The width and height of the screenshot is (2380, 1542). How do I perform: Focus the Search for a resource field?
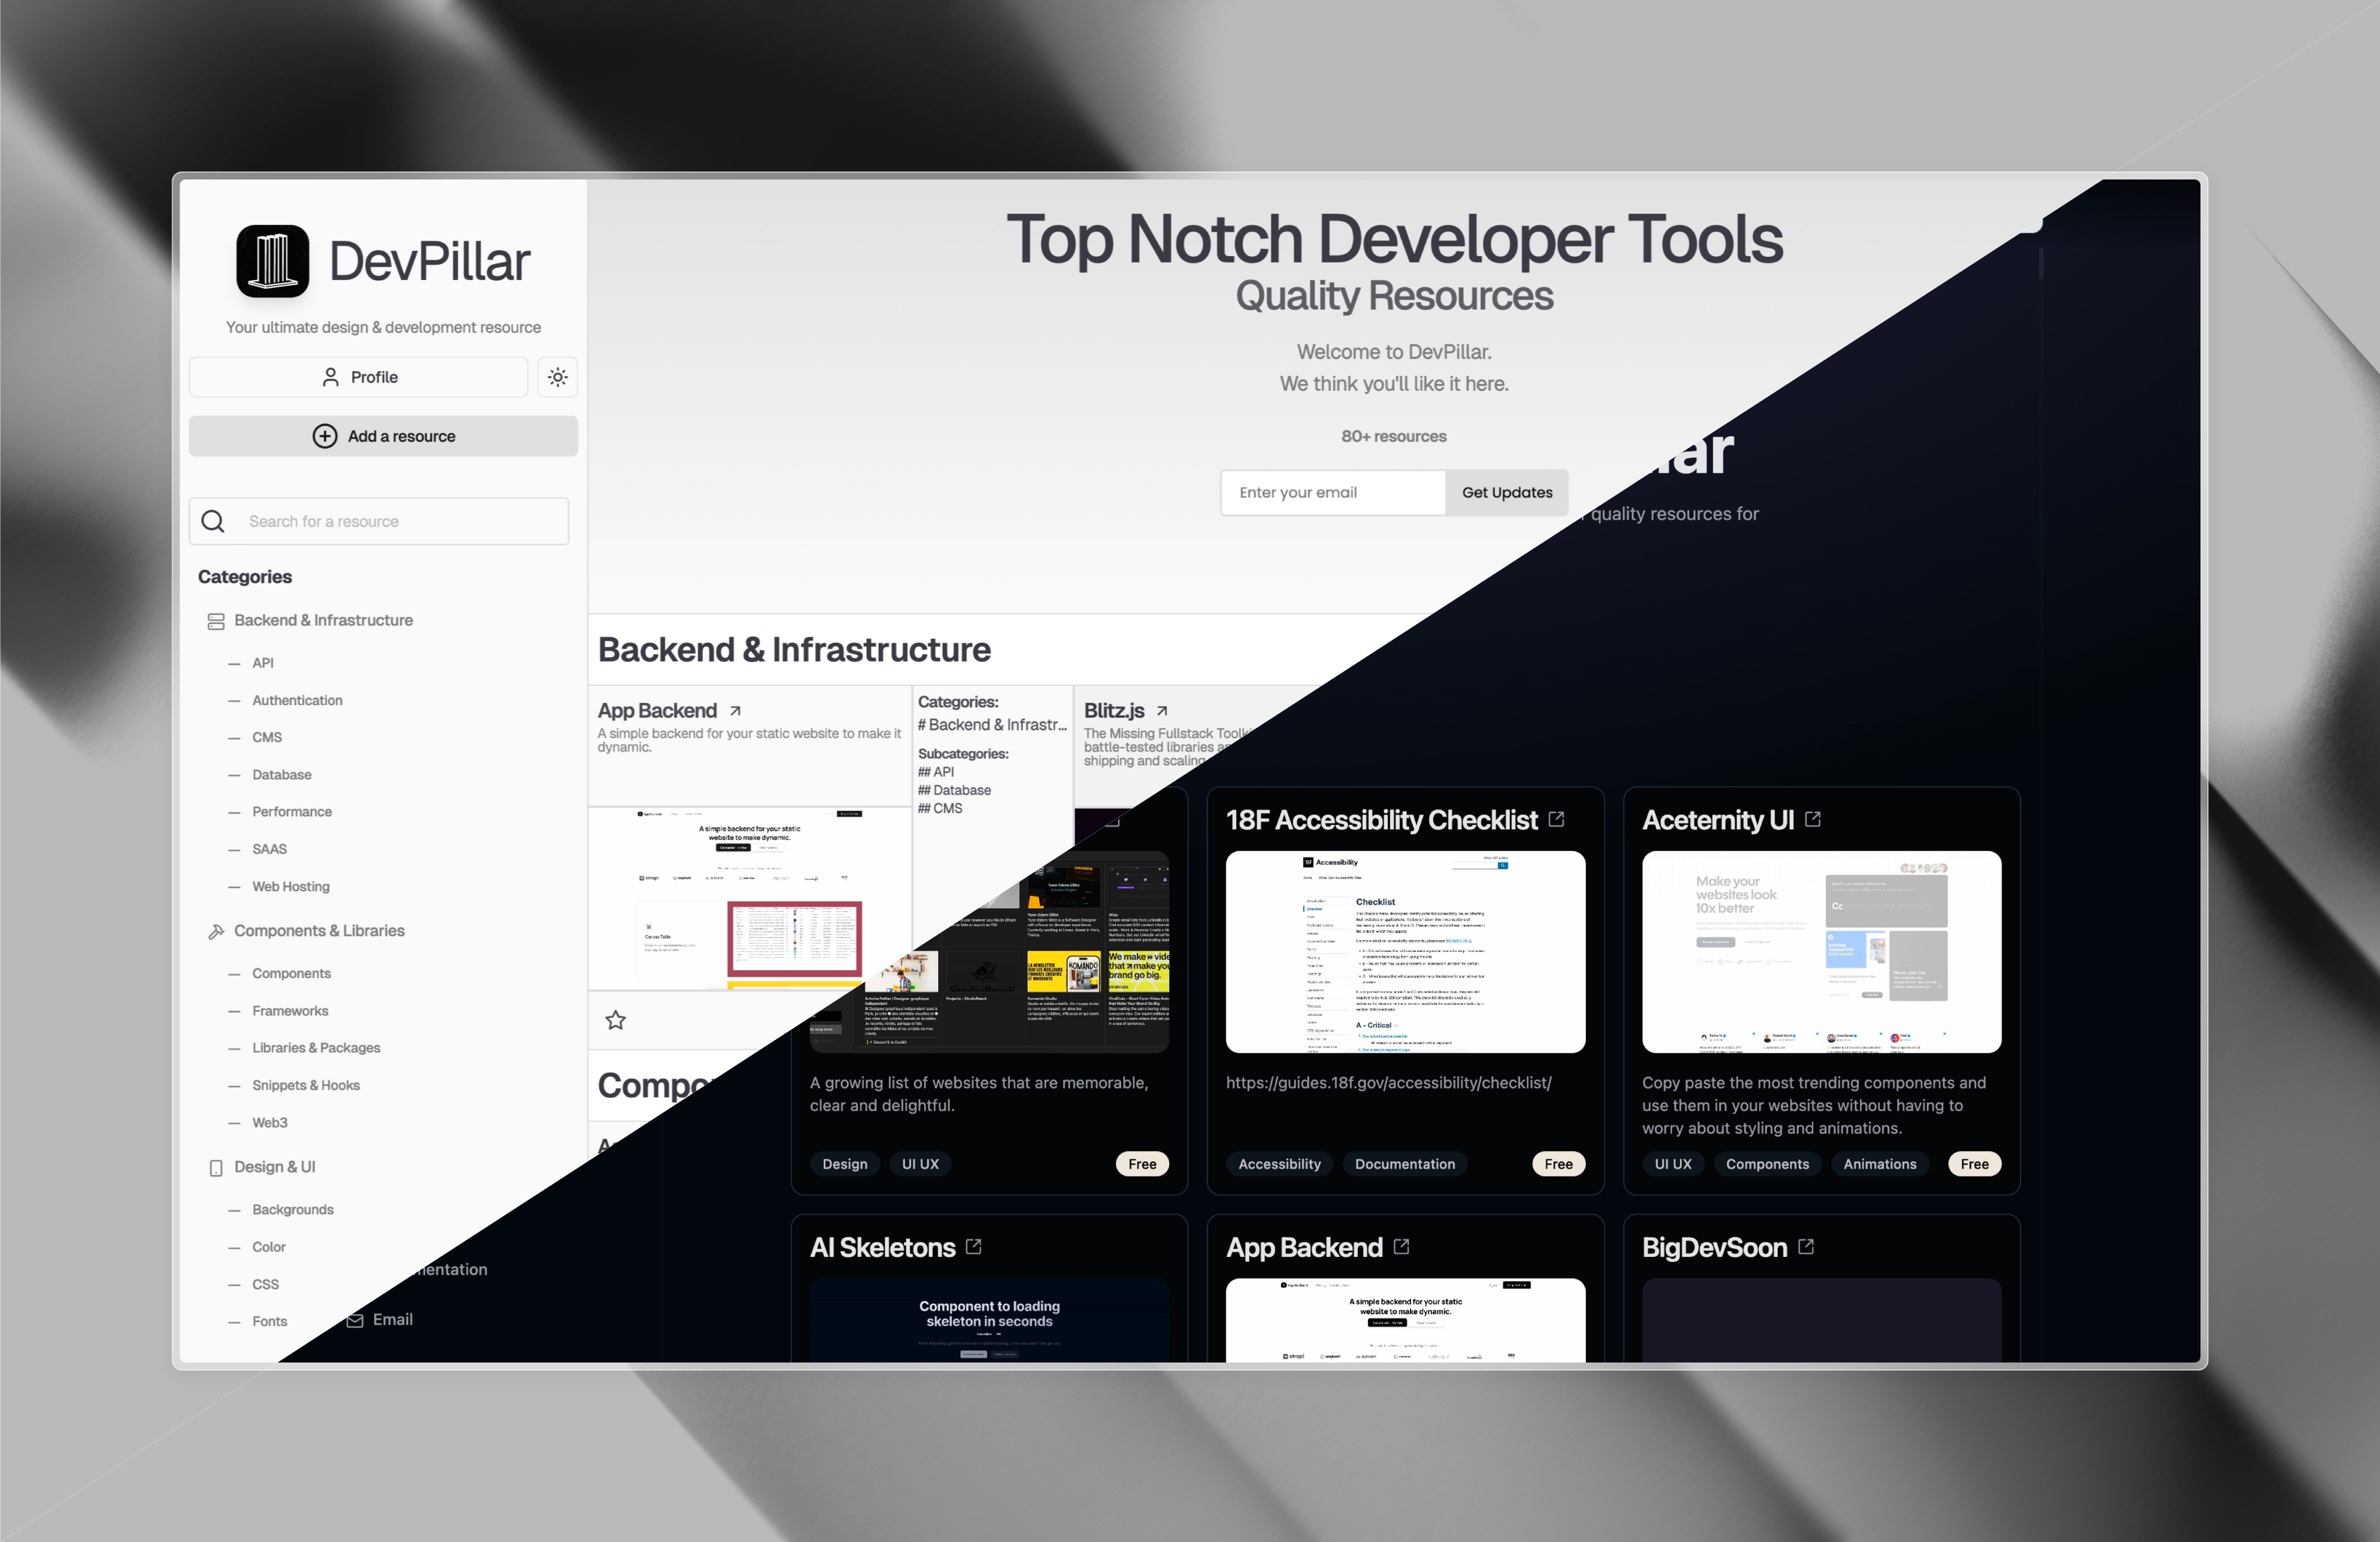point(379,521)
